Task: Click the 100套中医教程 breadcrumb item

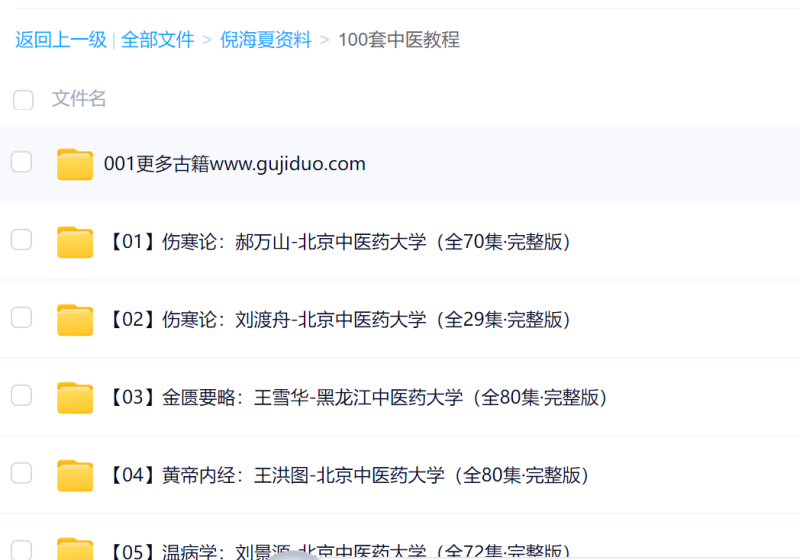Action: [399, 40]
